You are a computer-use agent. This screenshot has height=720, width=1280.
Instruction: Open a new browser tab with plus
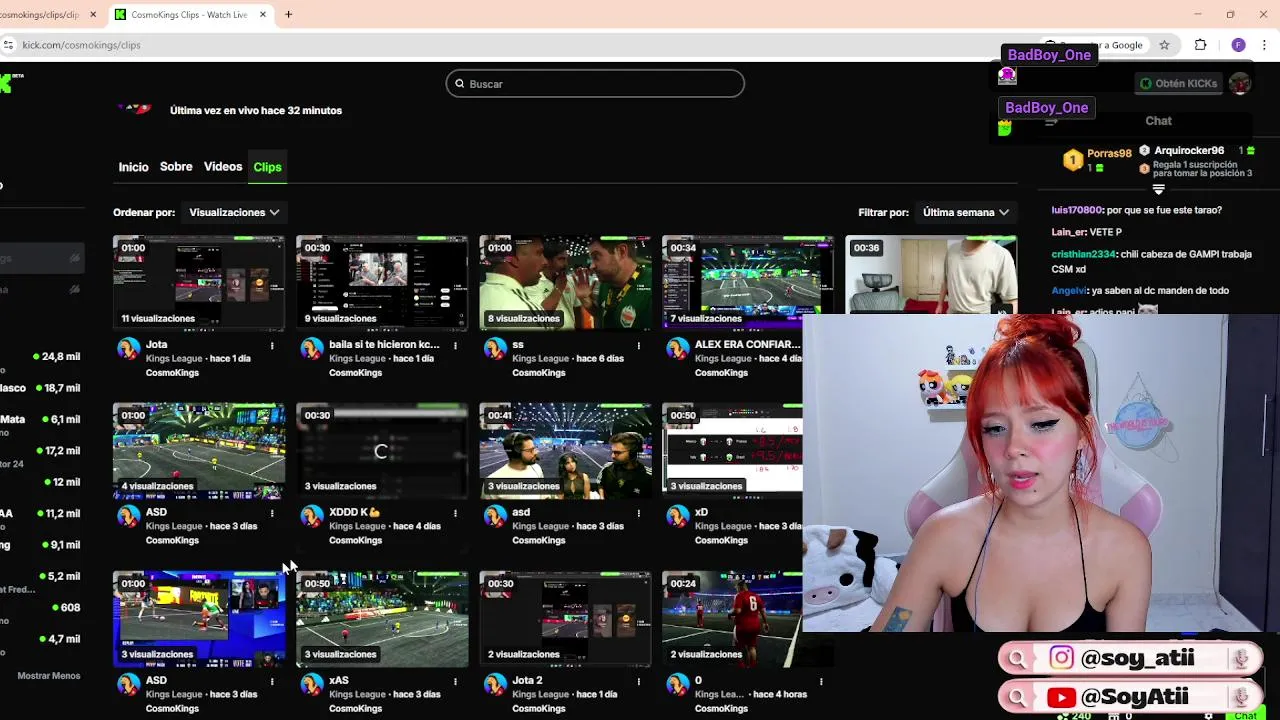point(288,14)
